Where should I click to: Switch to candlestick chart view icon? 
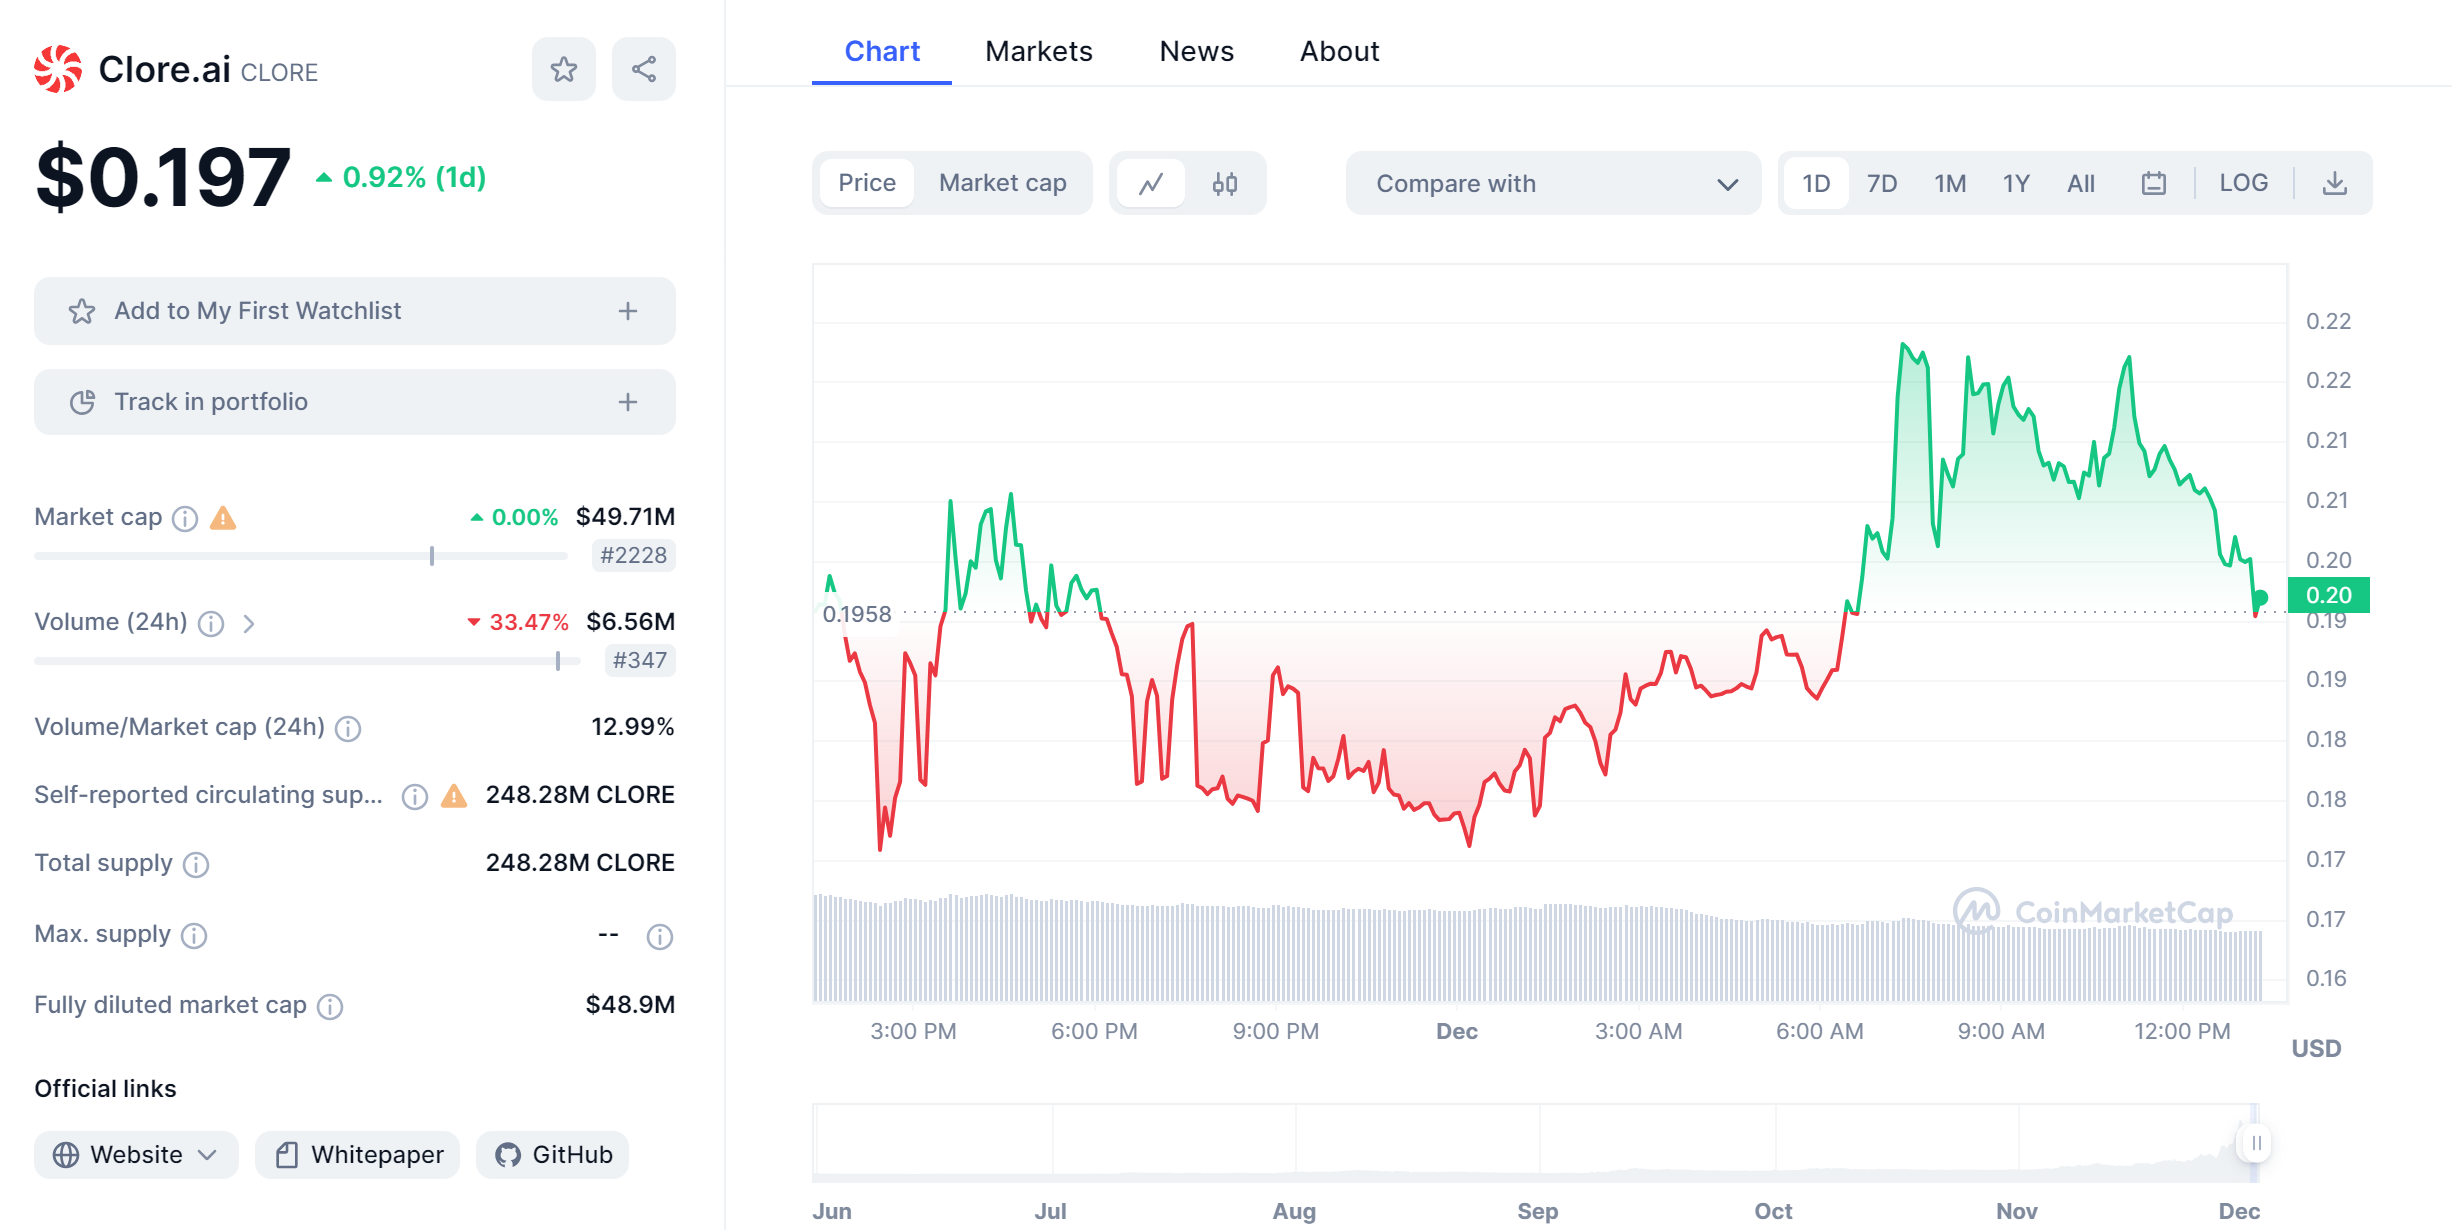1224,183
